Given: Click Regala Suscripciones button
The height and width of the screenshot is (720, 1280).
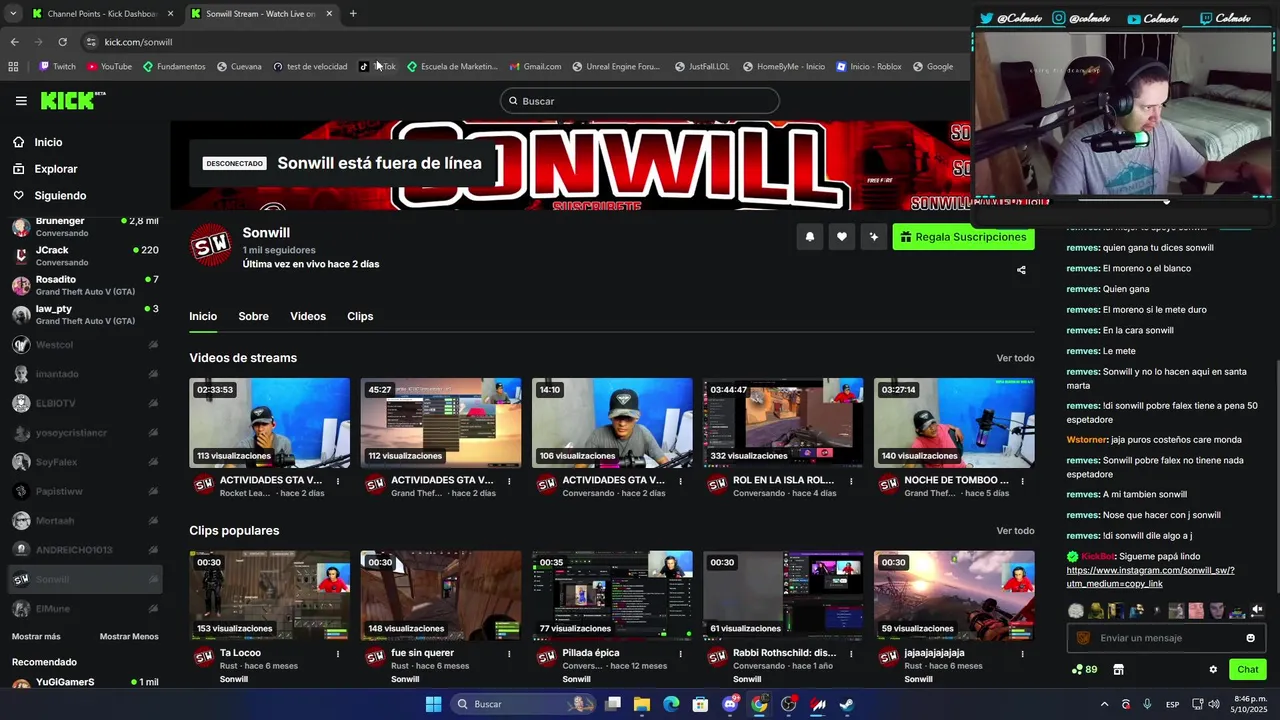Looking at the screenshot, I should (963, 237).
